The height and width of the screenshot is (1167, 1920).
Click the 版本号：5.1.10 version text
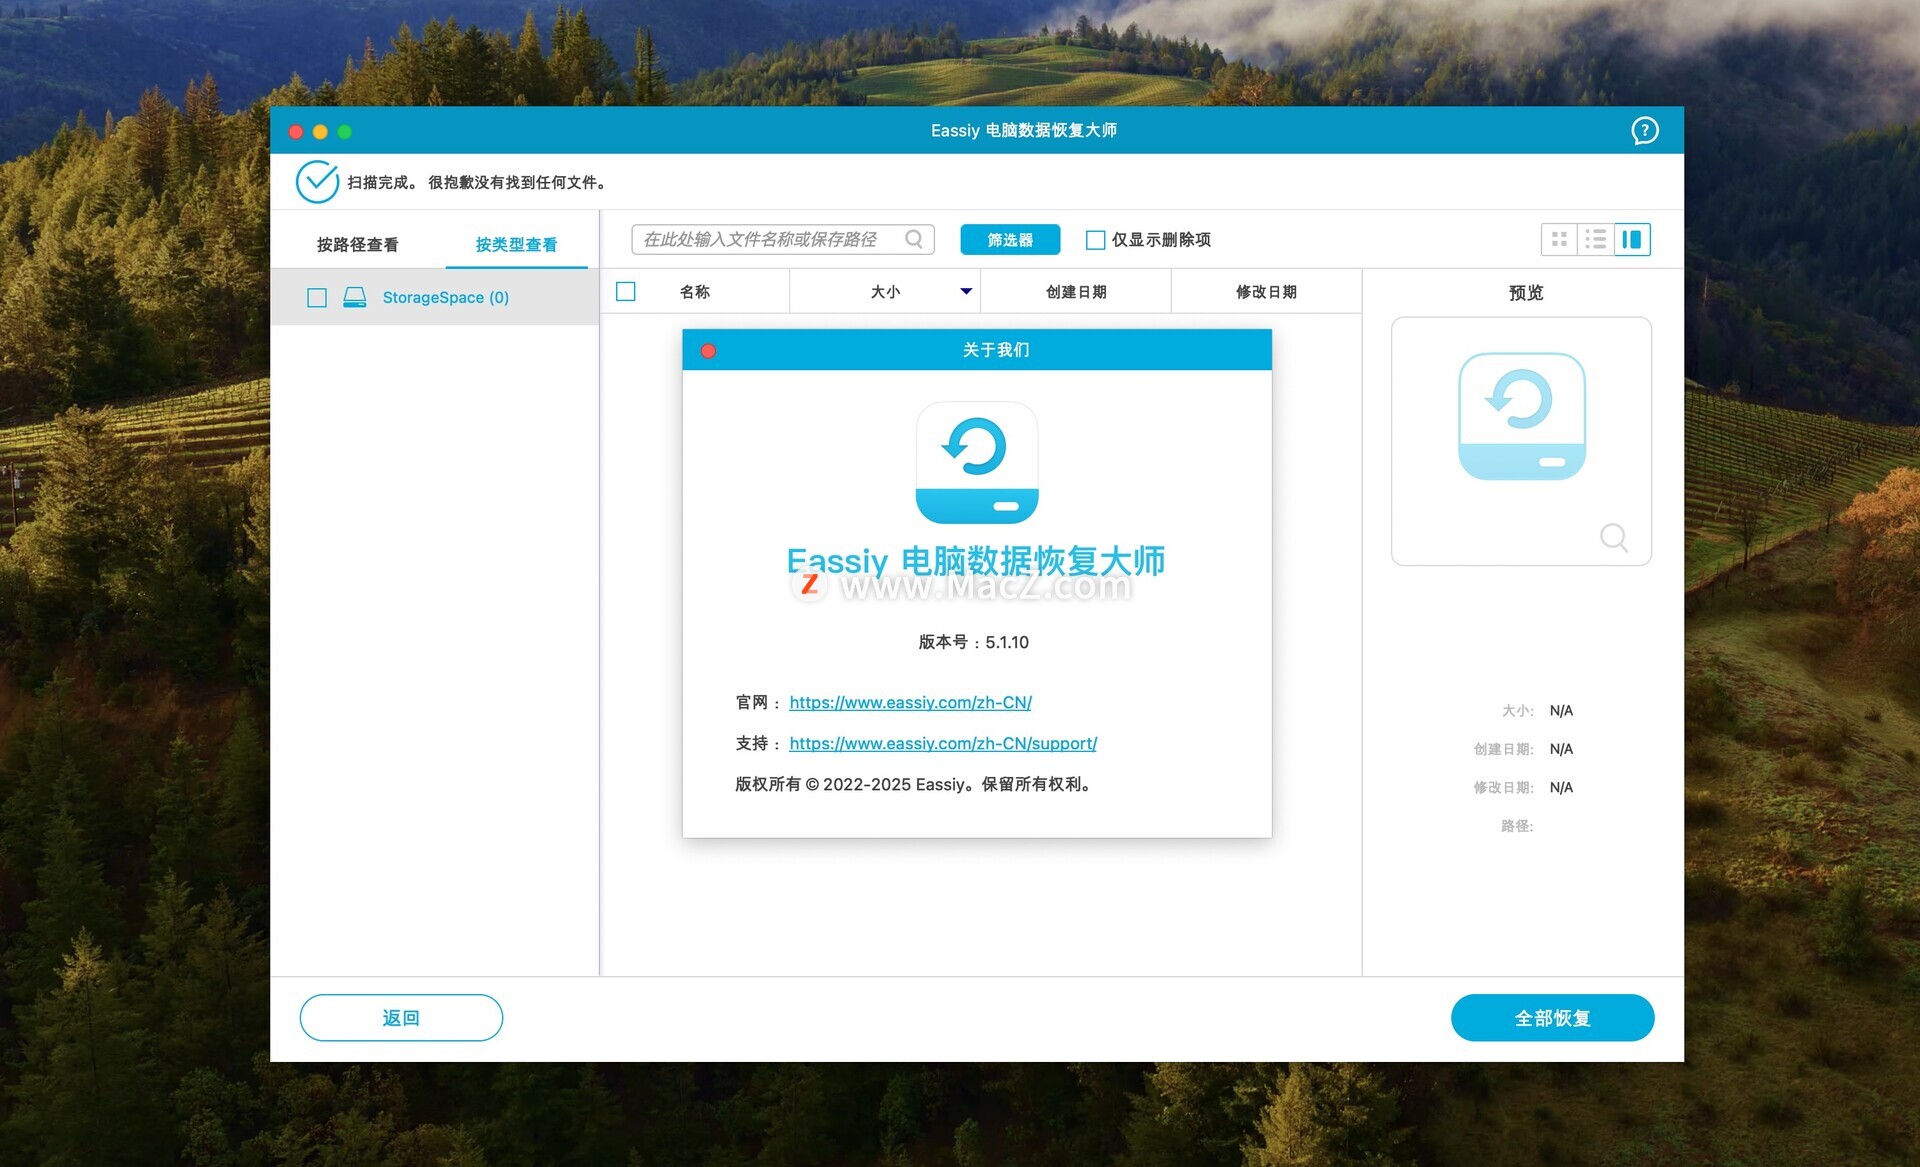[974, 642]
